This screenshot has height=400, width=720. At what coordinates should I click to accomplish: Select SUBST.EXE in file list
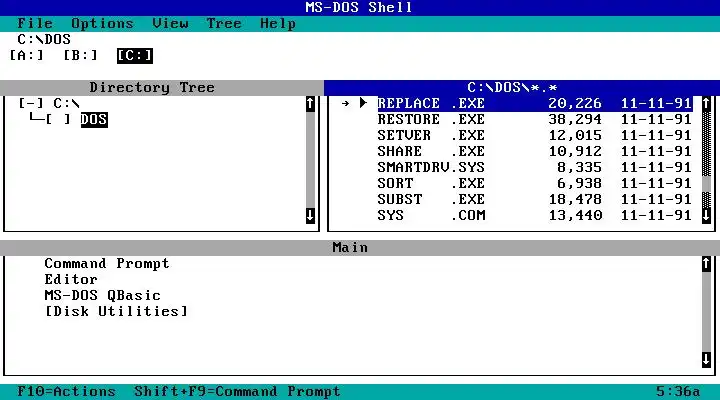pyautogui.click(x=535, y=199)
